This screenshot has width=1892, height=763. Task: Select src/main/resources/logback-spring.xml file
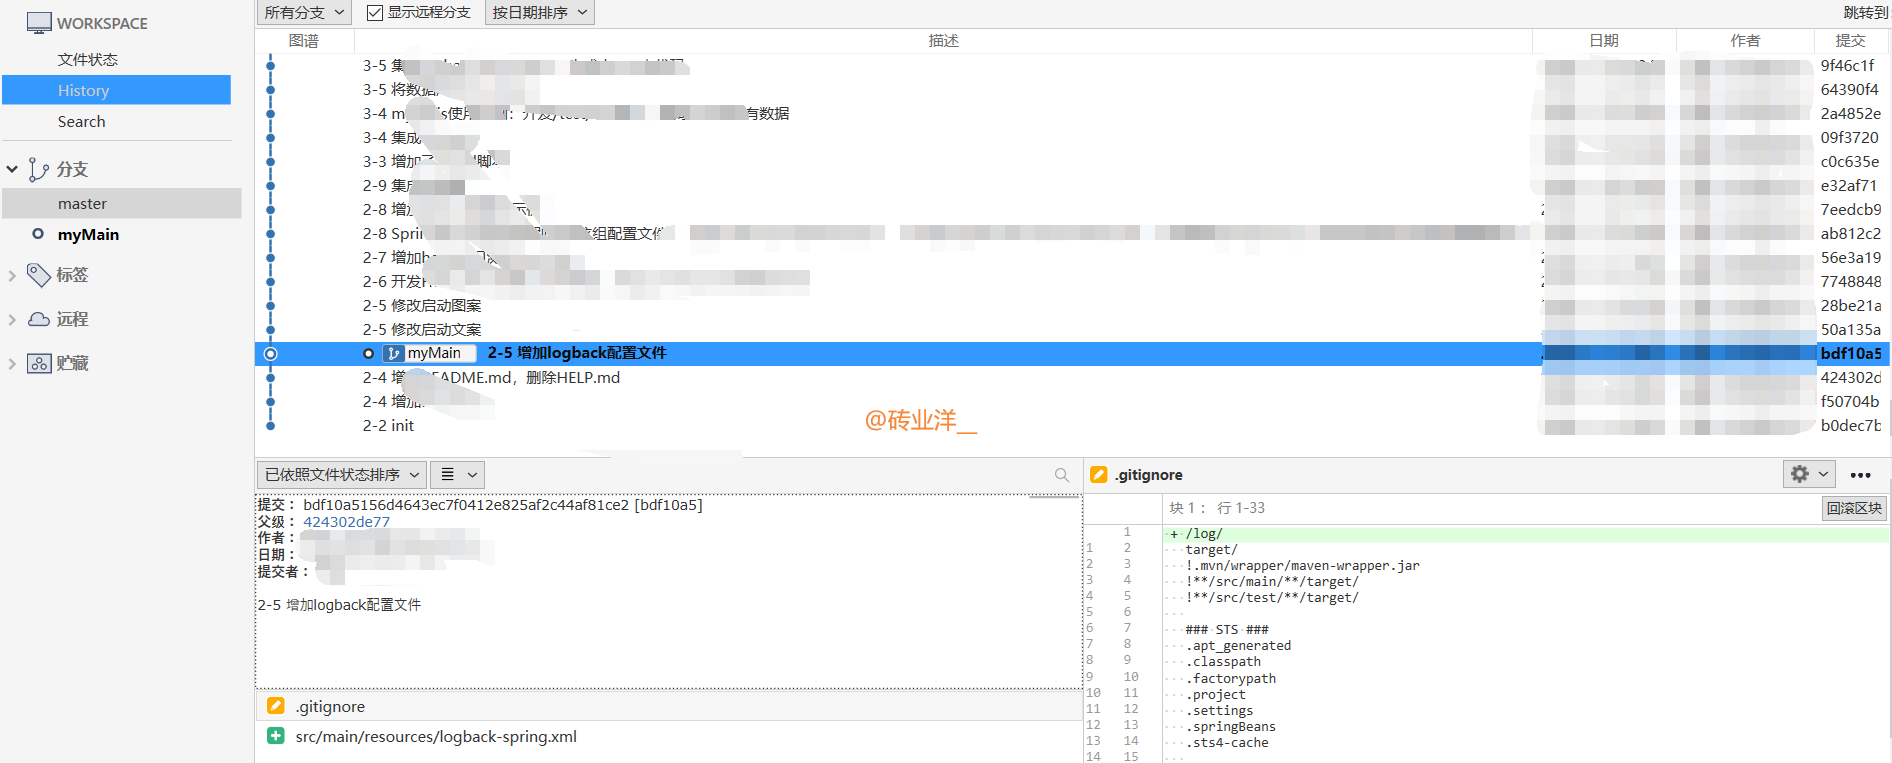(669, 736)
